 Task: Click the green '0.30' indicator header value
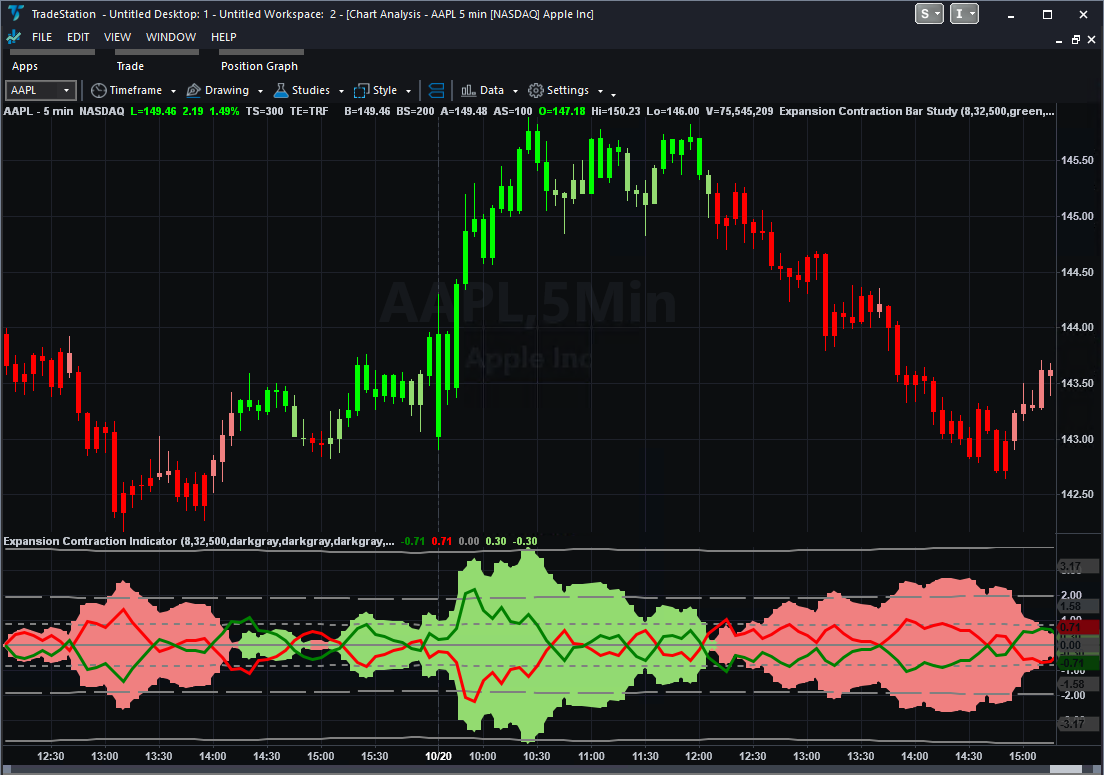pyautogui.click(x=496, y=541)
